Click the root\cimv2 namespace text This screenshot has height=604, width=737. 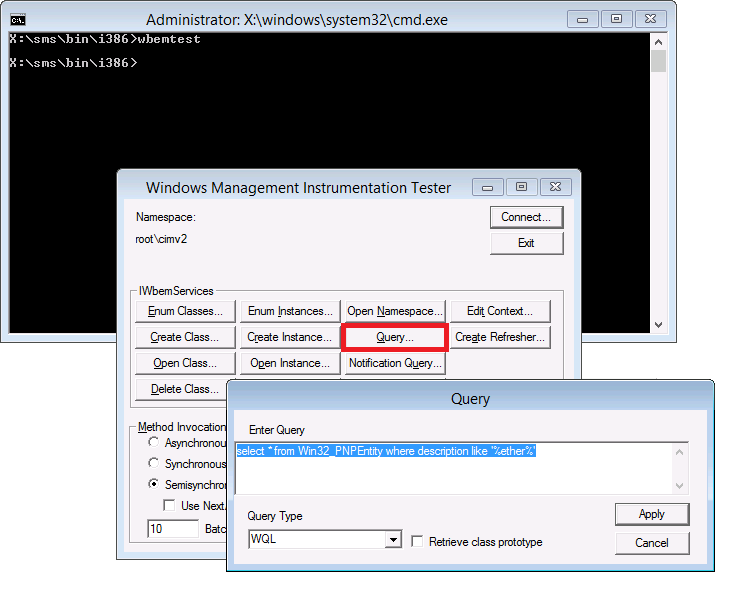(161, 239)
